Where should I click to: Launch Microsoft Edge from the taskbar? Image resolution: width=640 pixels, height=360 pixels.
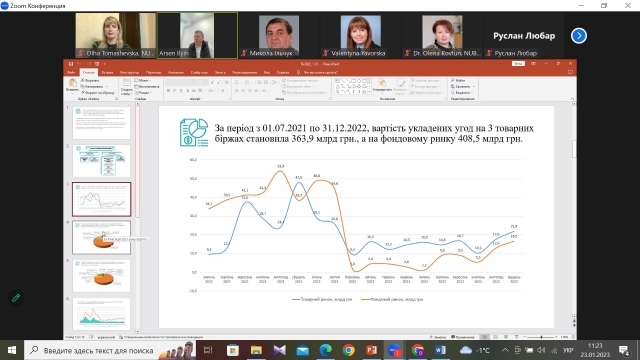325,350
